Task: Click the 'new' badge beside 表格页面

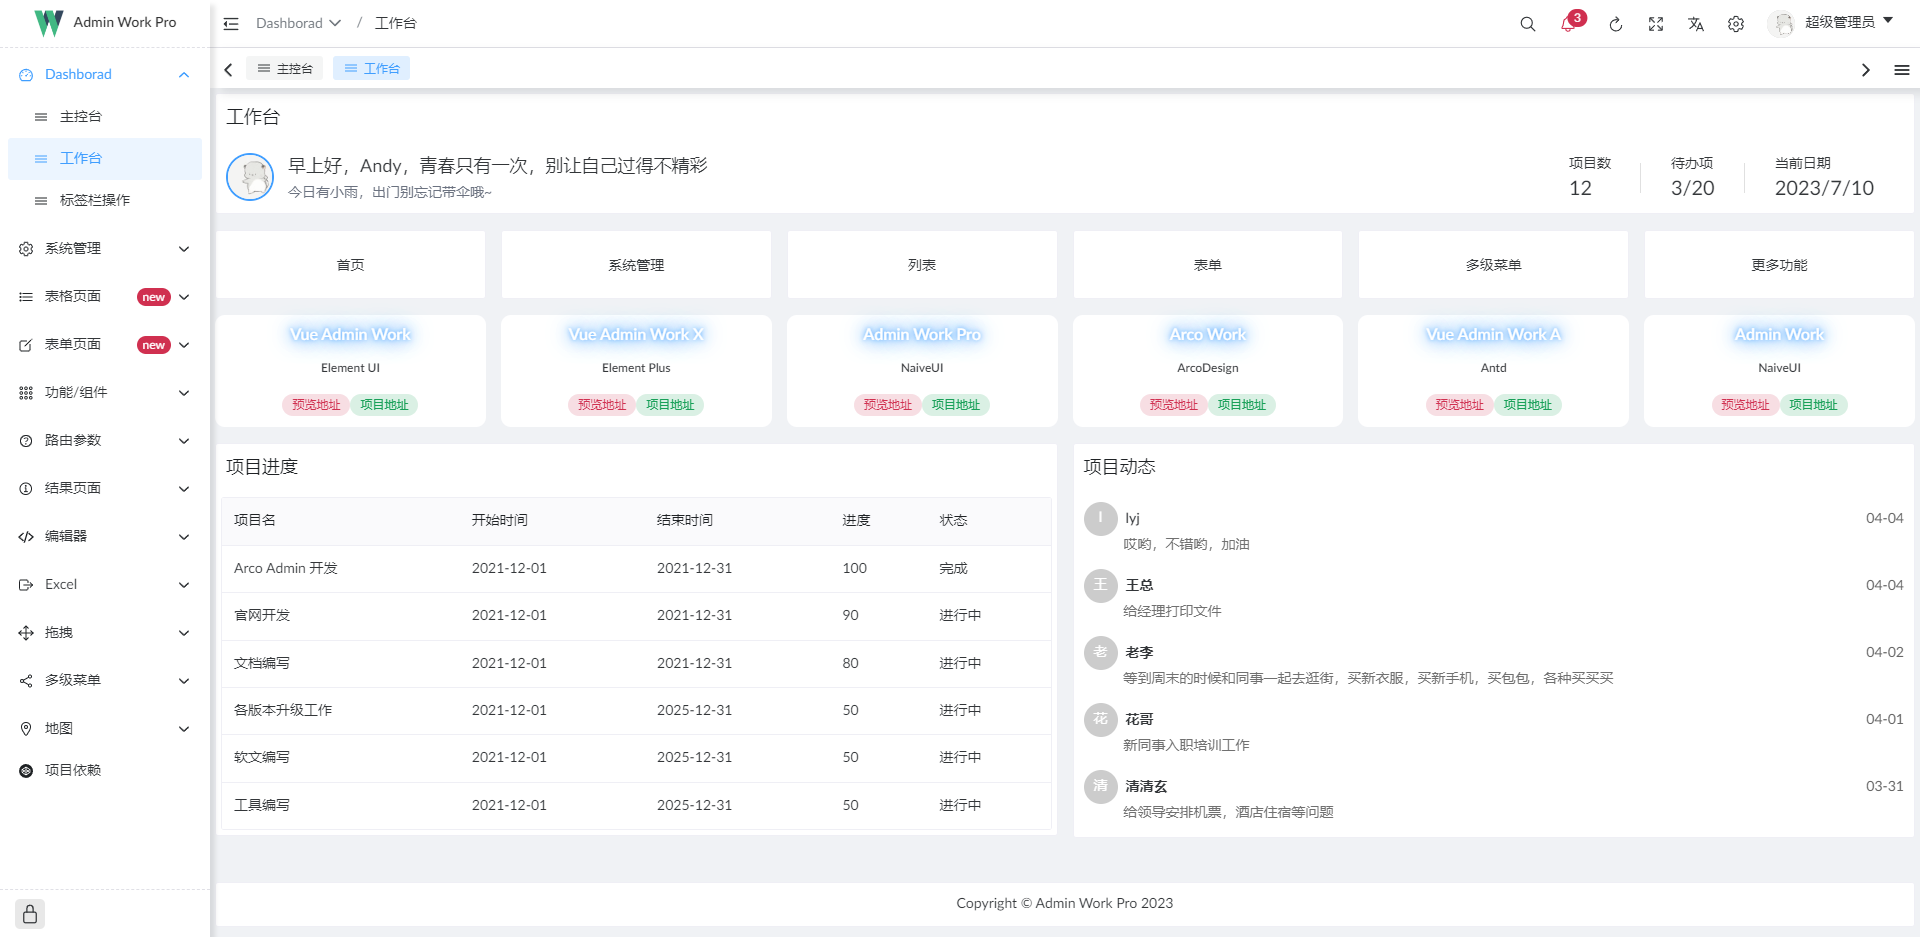Action: (x=153, y=296)
